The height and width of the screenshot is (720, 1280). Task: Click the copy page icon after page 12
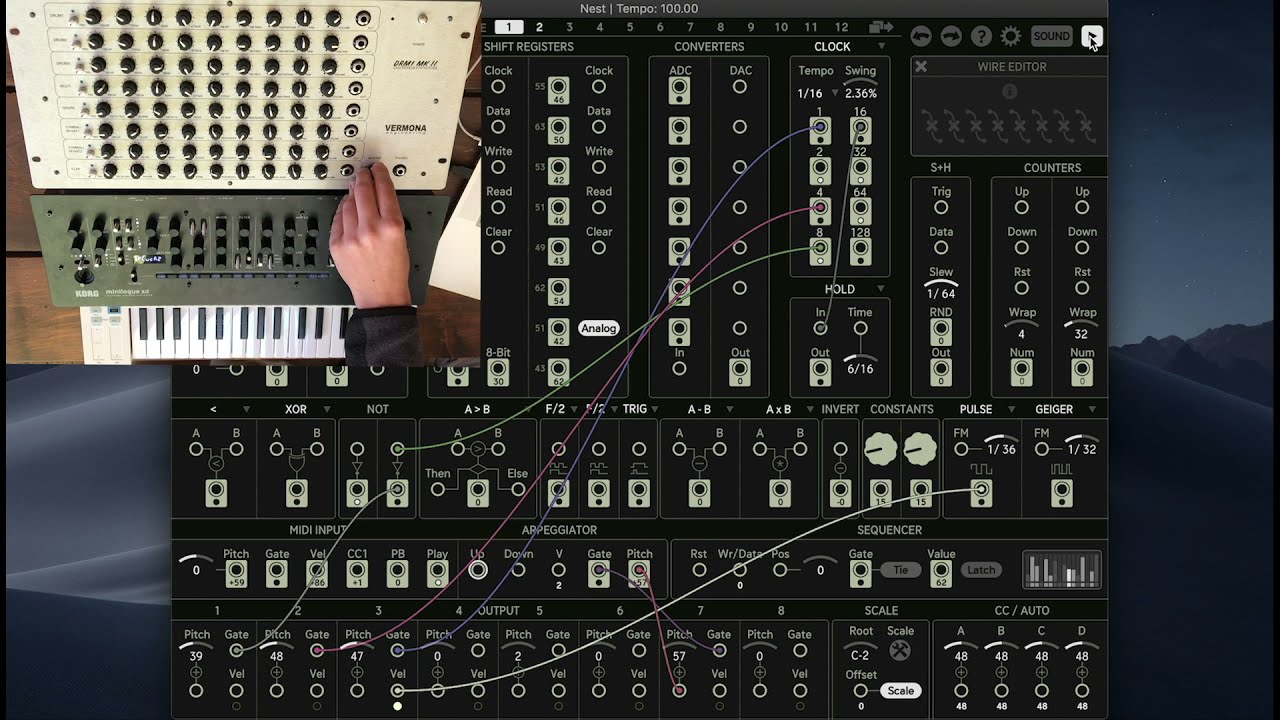pos(881,27)
